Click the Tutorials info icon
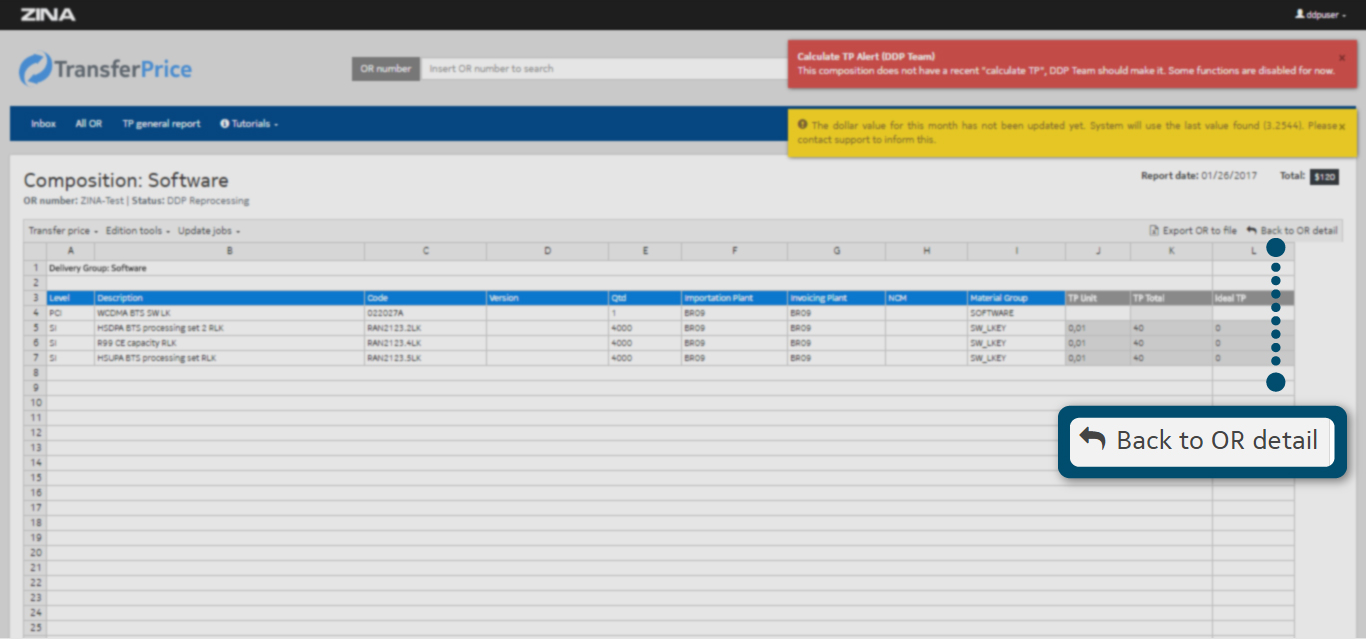 click(x=225, y=124)
